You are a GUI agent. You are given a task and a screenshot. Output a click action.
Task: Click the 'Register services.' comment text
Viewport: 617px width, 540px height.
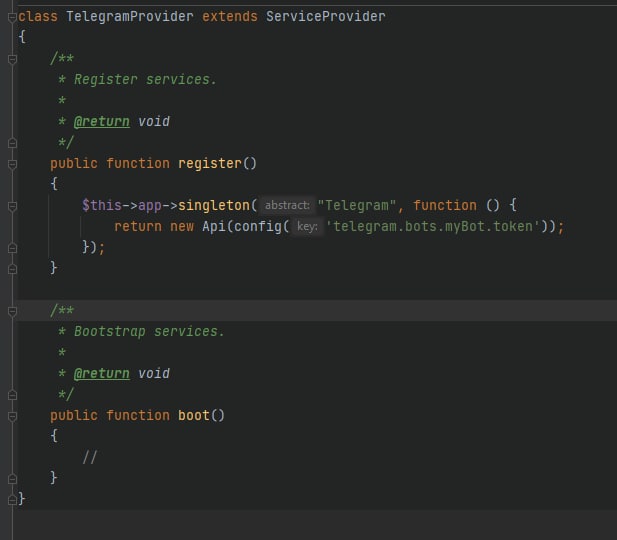tap(145, 80)
